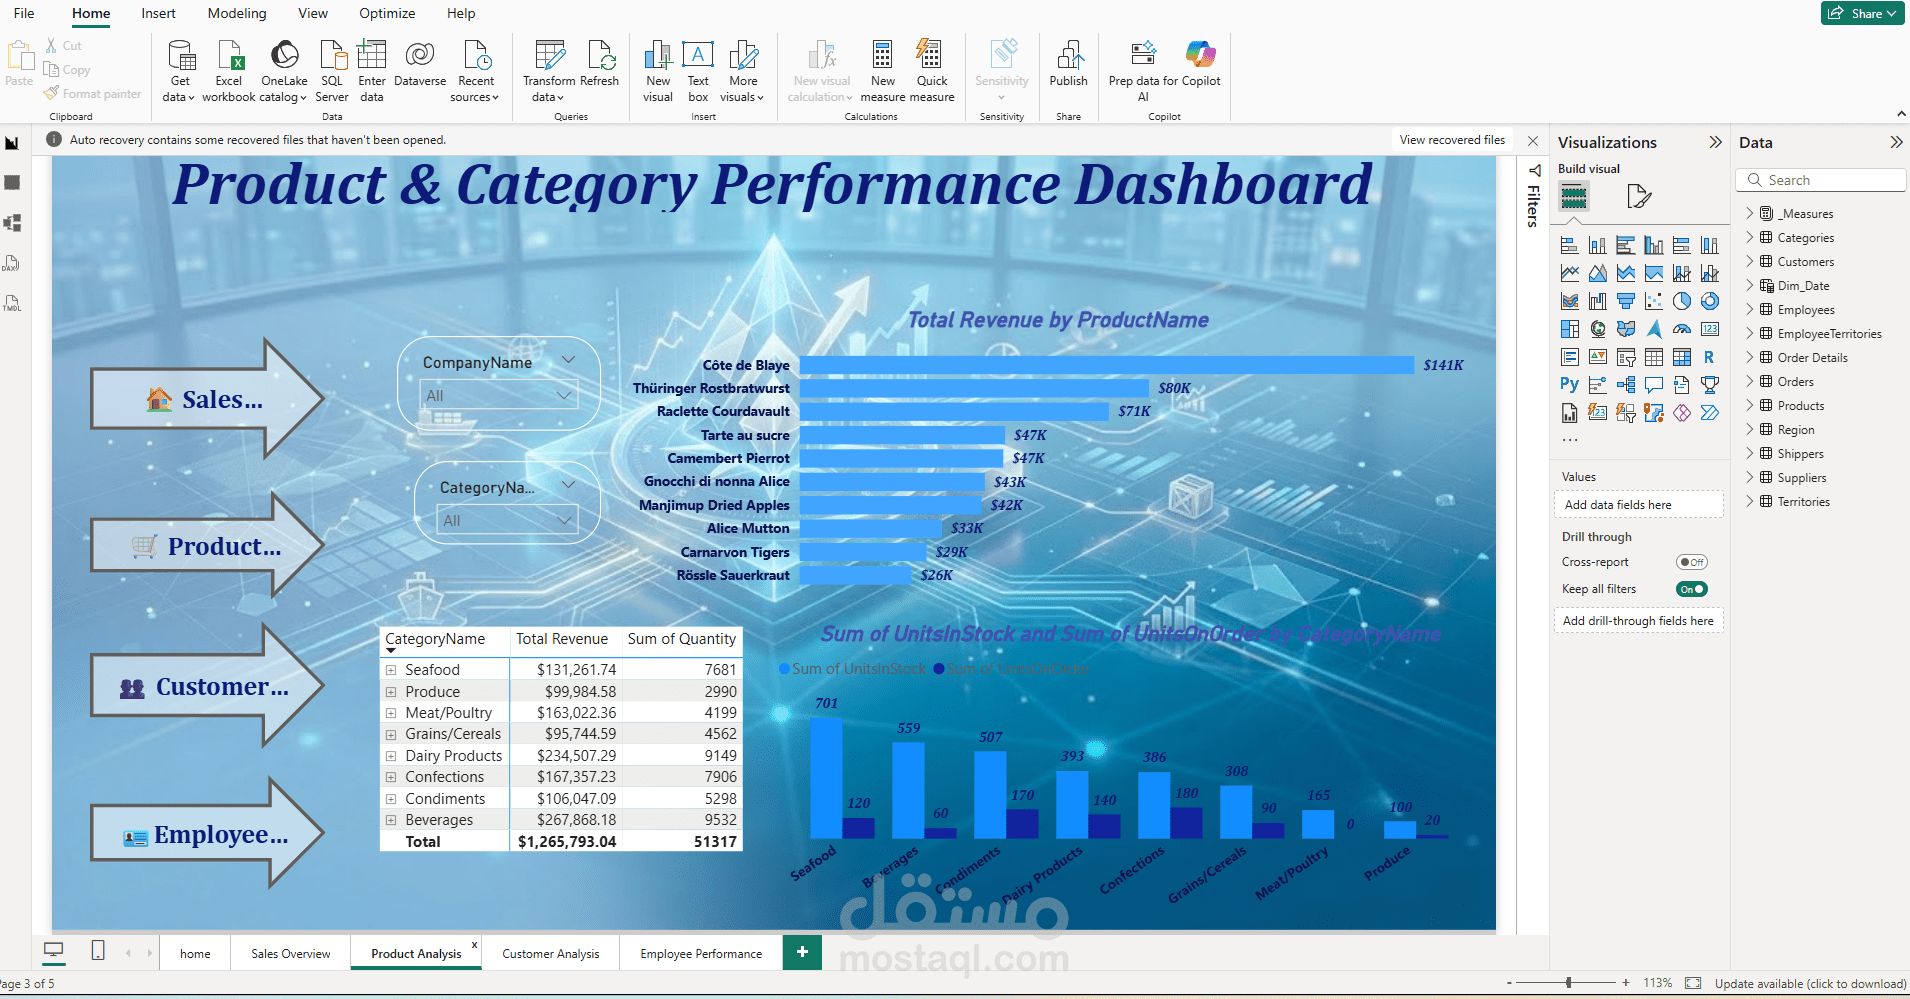Open the More visuals dropdown
1910x999 pixels.
(x=743, y=71)
